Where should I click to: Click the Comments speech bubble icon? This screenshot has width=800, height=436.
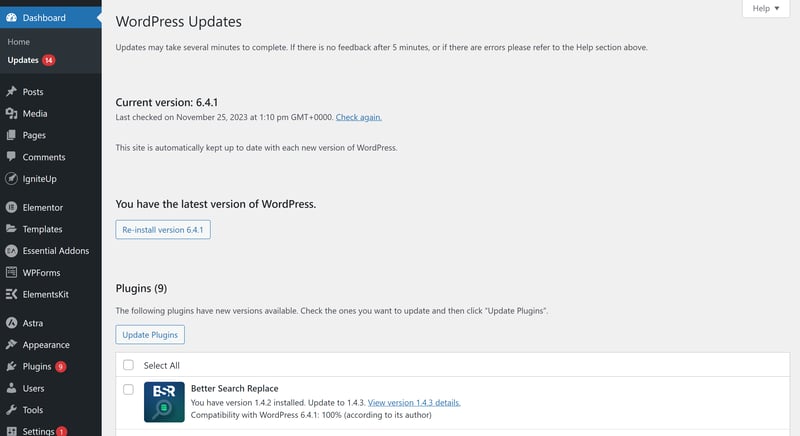[x=11, y=157]
